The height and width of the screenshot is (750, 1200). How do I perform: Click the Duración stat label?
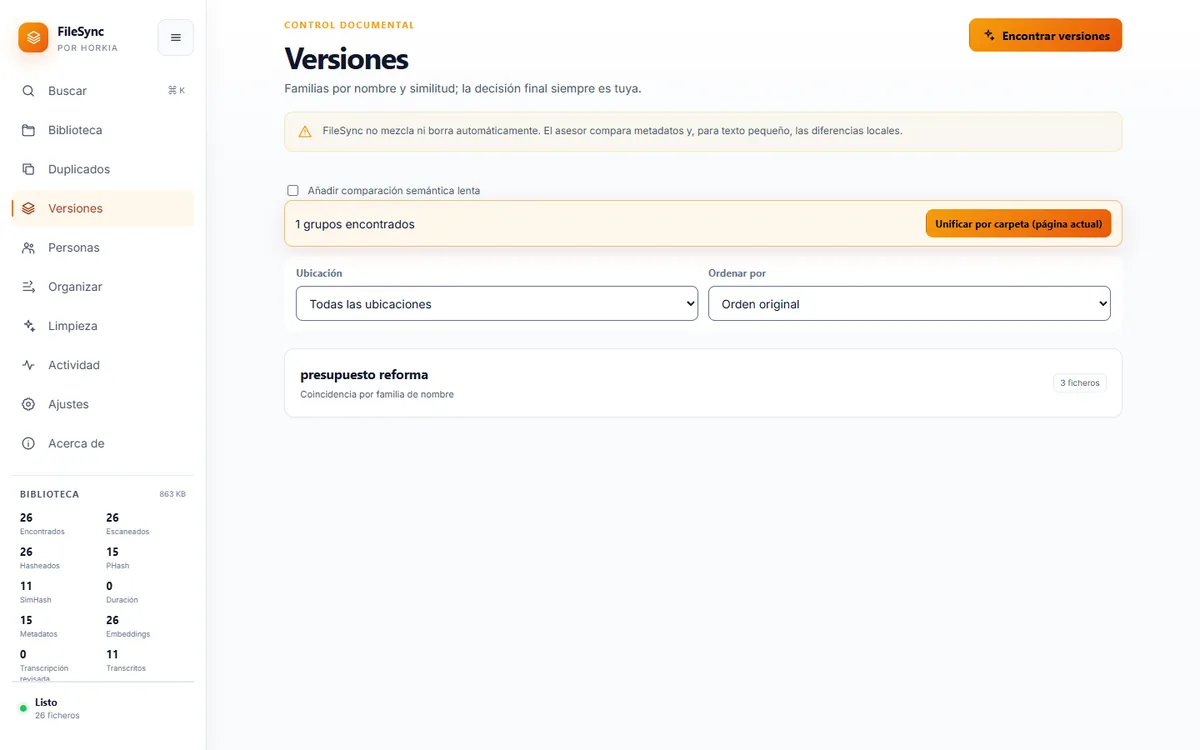tap(122, 600)
